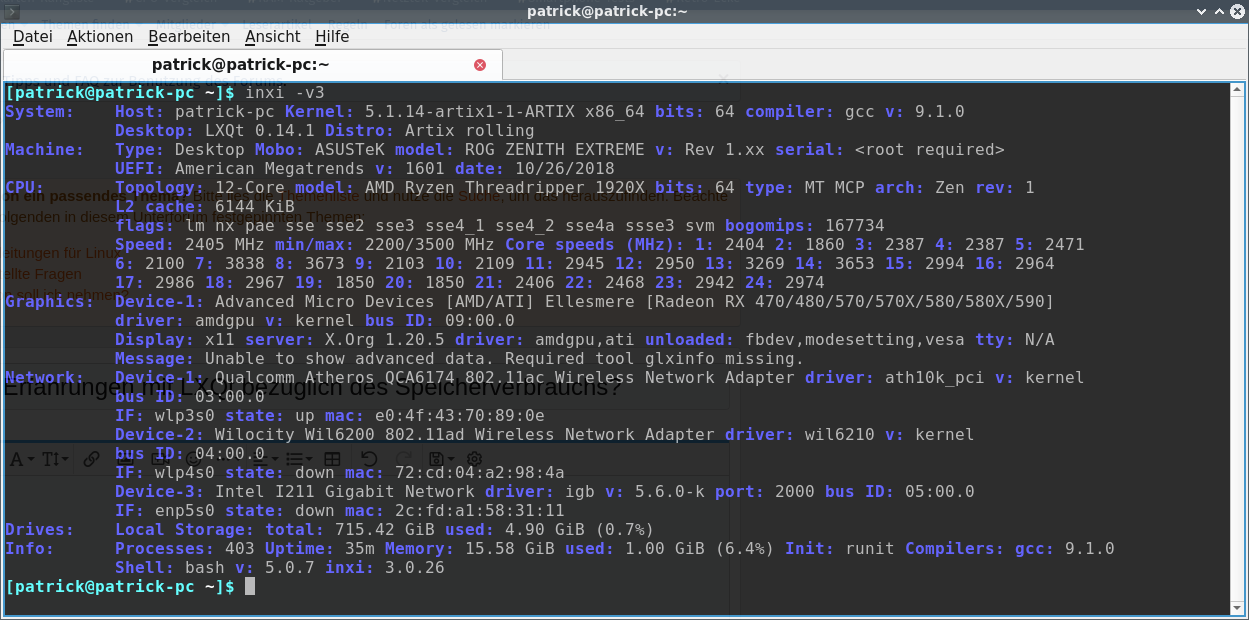This screenshot has height=620, width=1249.
Task: Click the MAC address "2c:fd:a1:58:31:11"
Action: tap(480, 510)
